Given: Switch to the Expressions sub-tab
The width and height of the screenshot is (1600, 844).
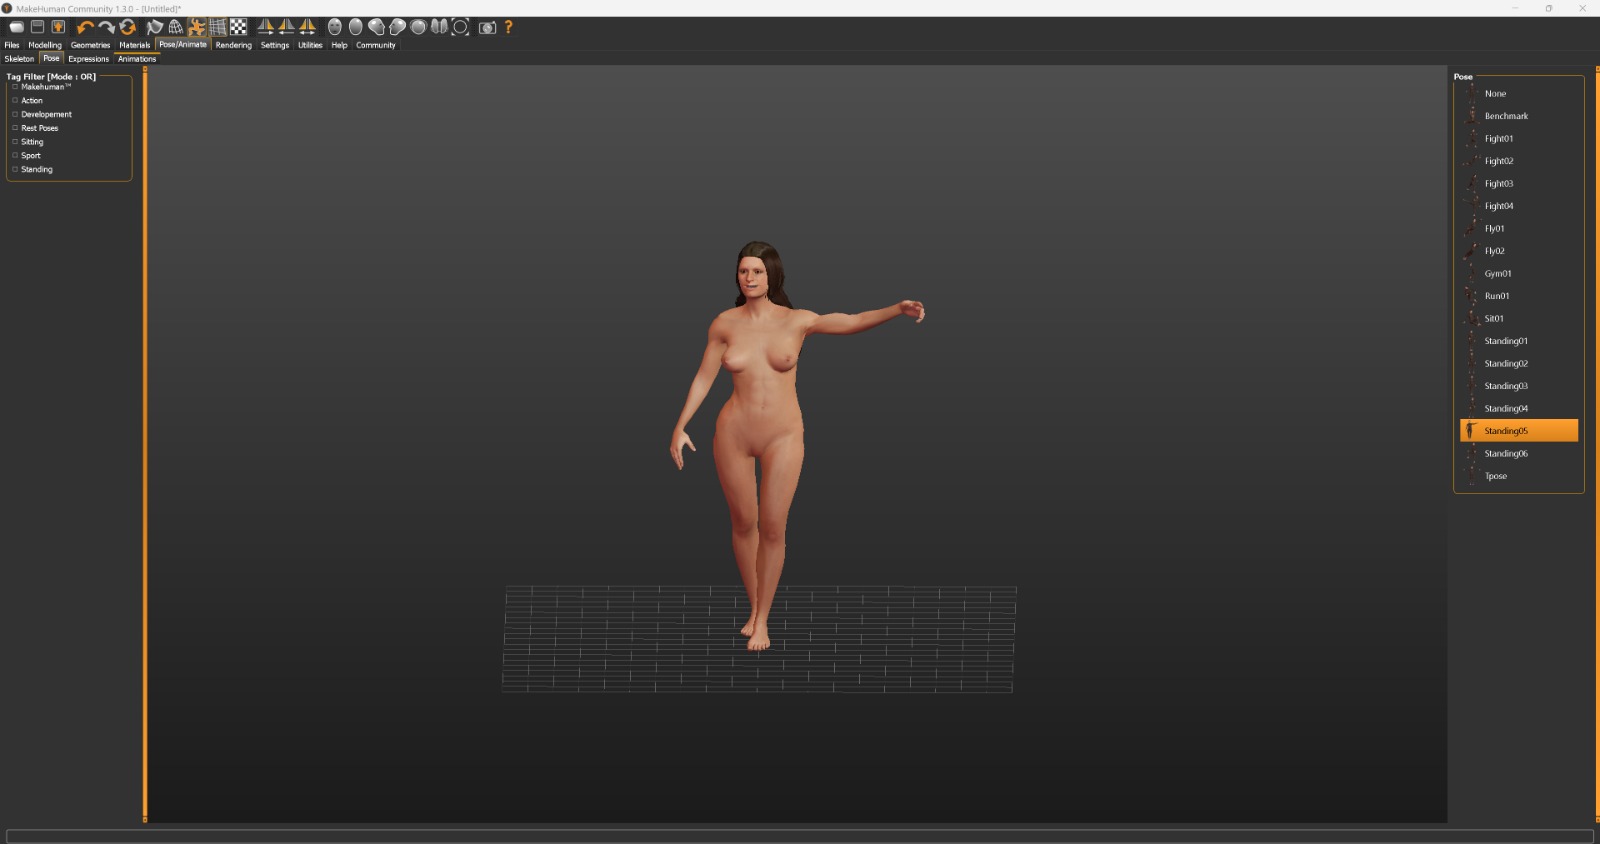Looking at the screenshot, I should (88, 59).
